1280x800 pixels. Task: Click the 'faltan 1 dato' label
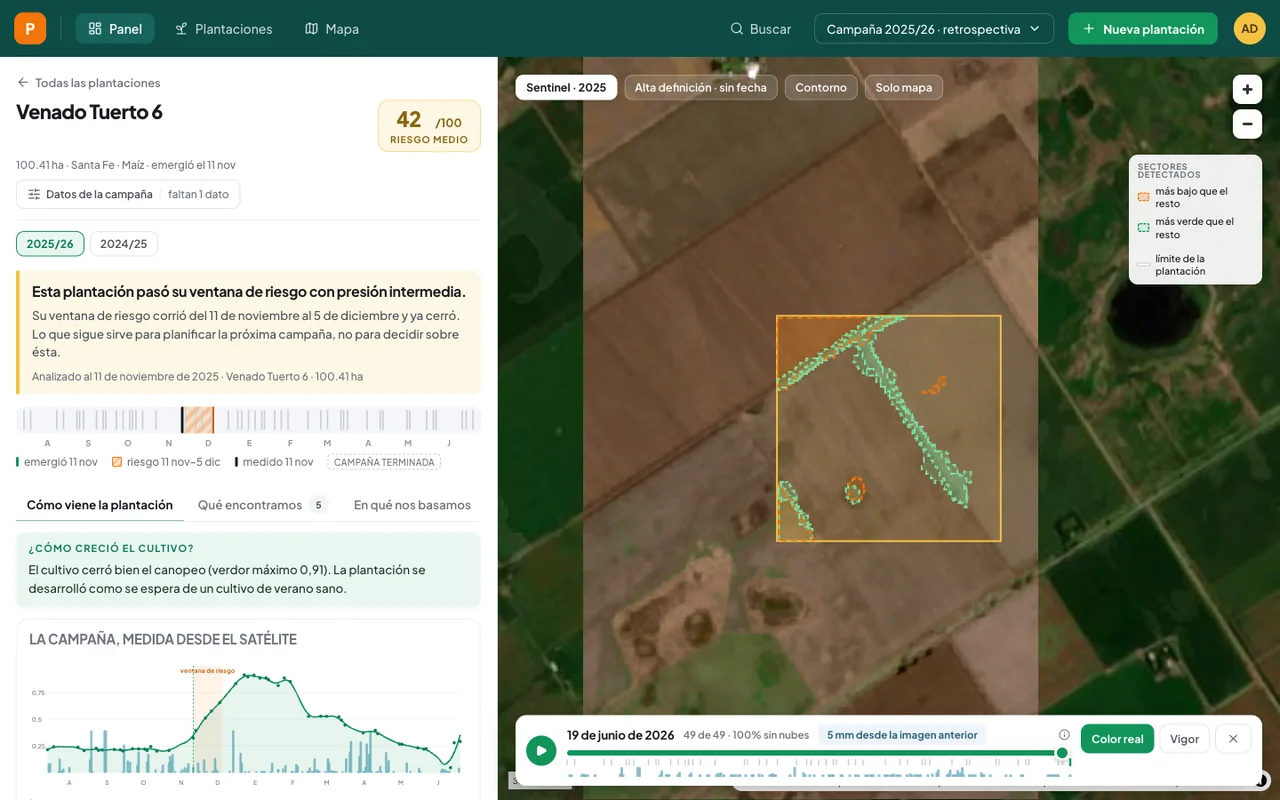[199, 194]
